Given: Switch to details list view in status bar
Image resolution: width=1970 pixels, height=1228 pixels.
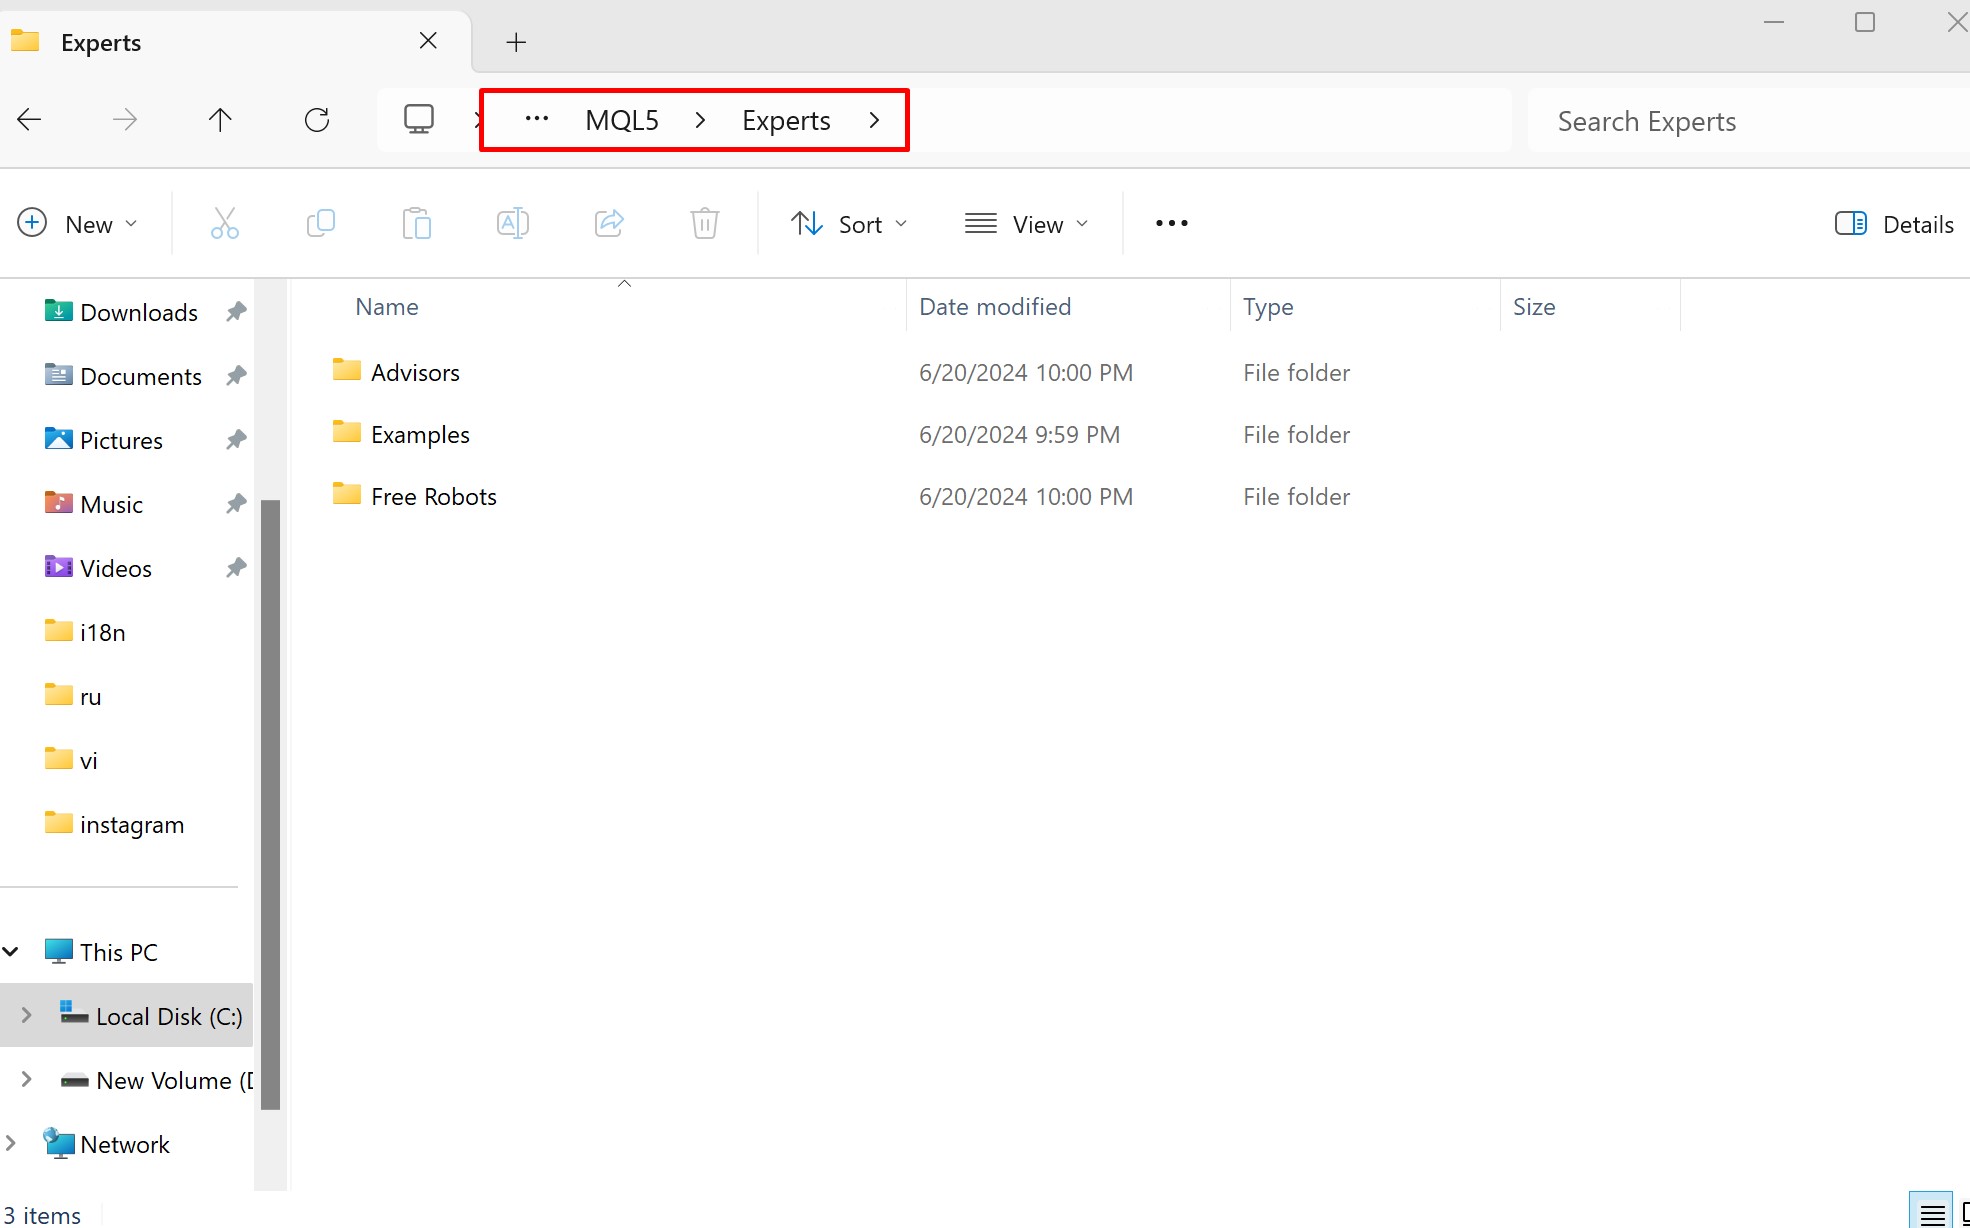Looking at the screenshot, I should (x=1929, y=1210).
